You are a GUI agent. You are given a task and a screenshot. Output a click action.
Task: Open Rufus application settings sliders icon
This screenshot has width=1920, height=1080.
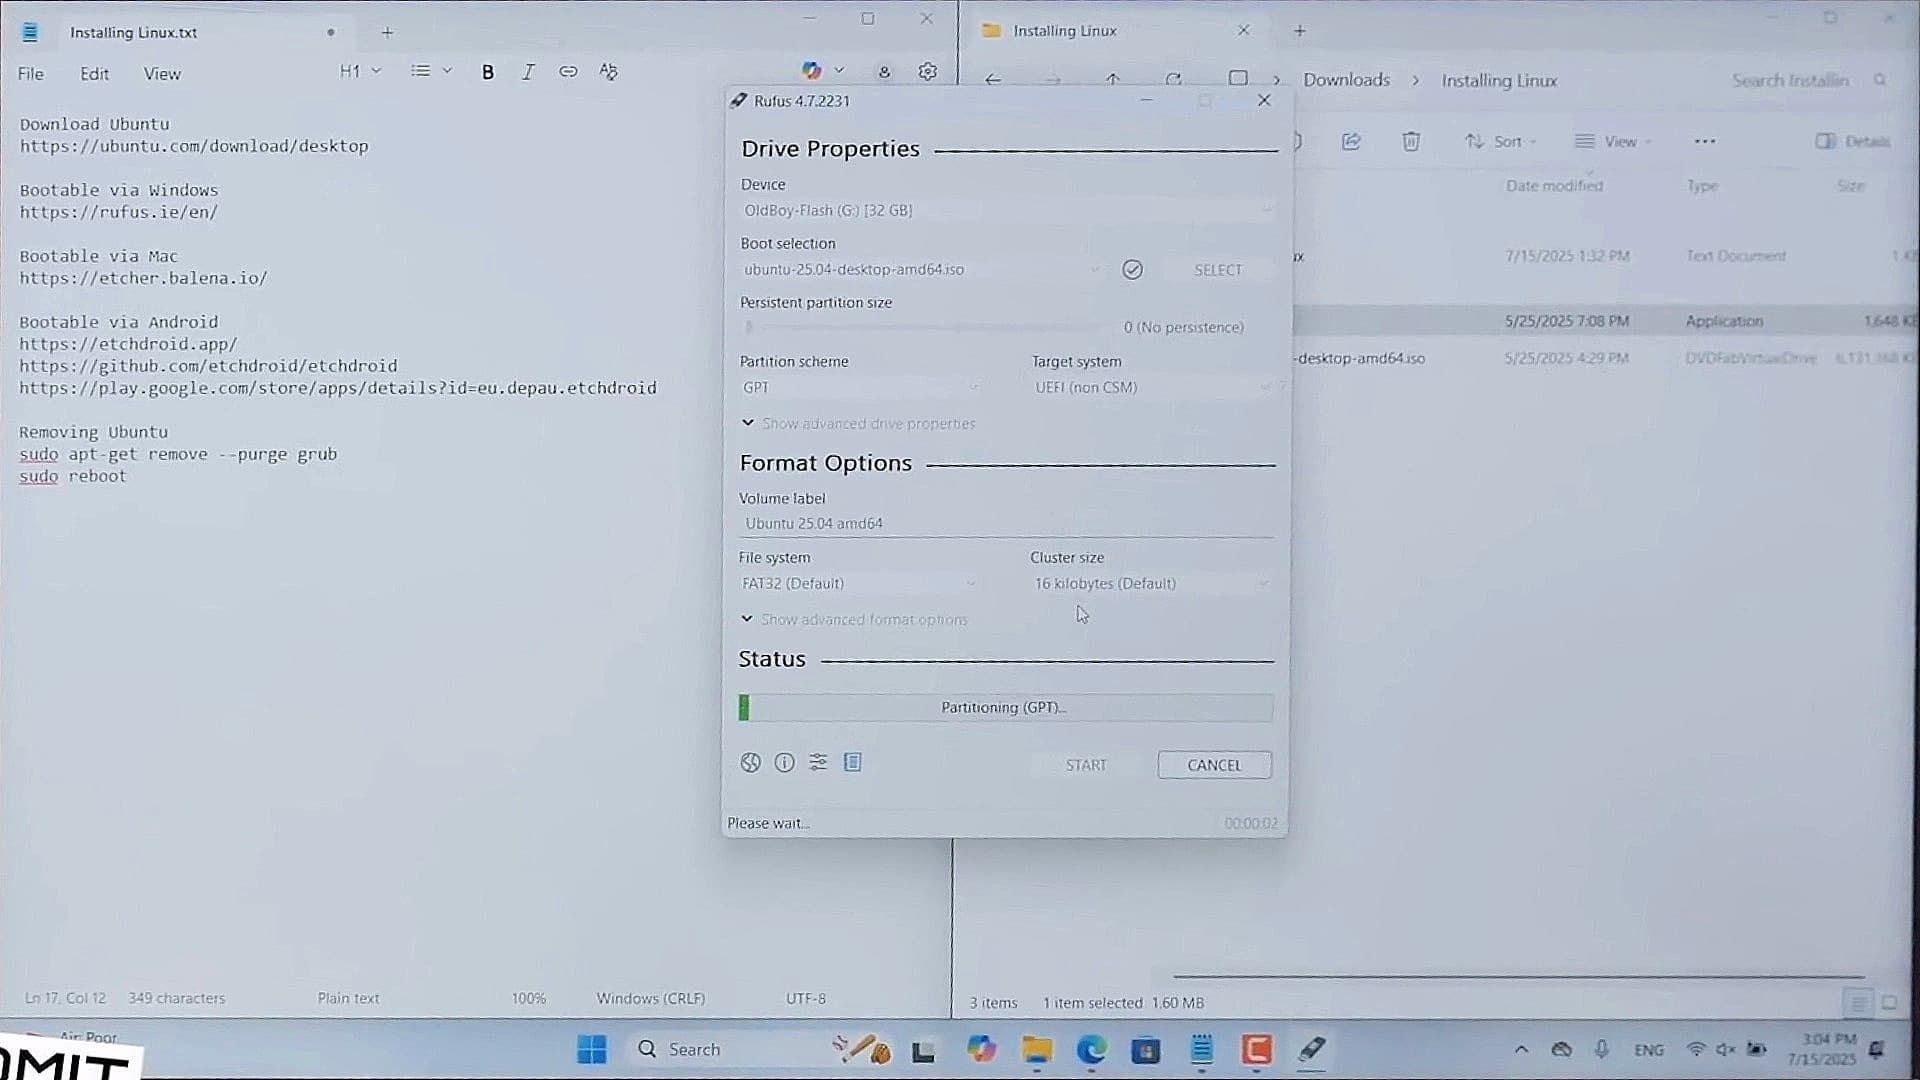pos(818,763)
